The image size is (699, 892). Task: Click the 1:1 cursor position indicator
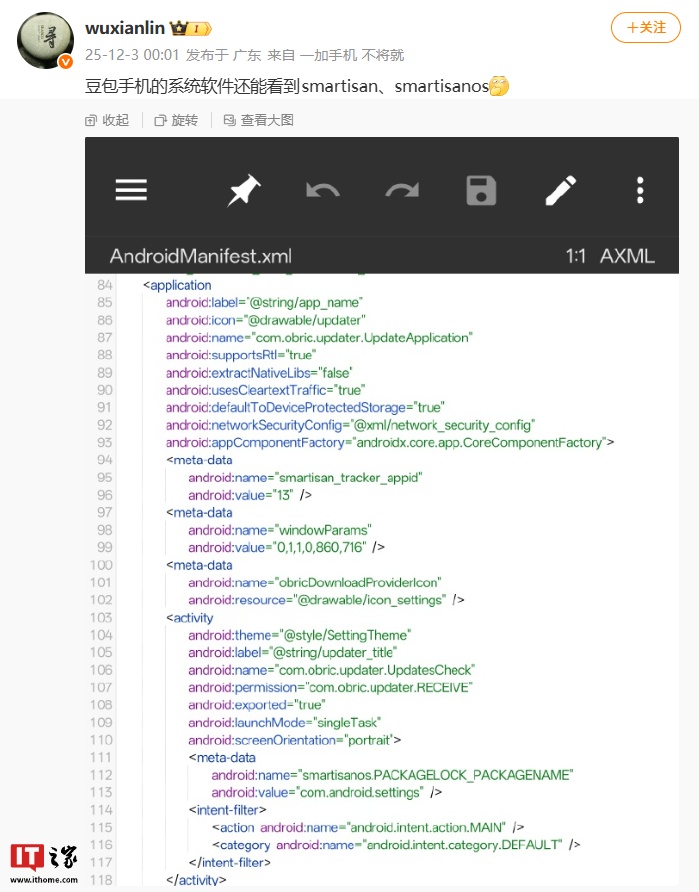pos(575,256)
